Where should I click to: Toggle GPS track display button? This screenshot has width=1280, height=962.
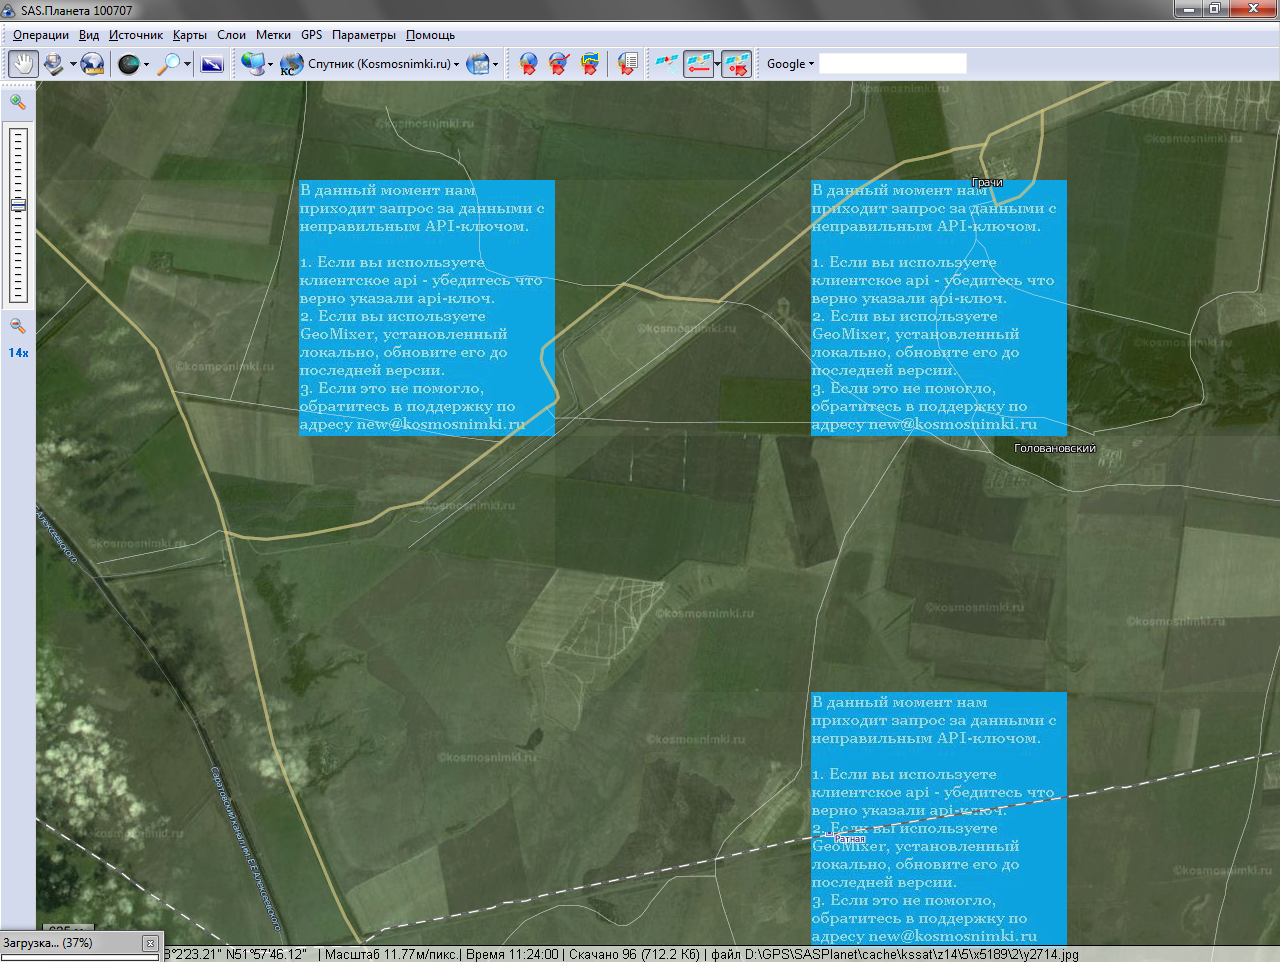698,64
